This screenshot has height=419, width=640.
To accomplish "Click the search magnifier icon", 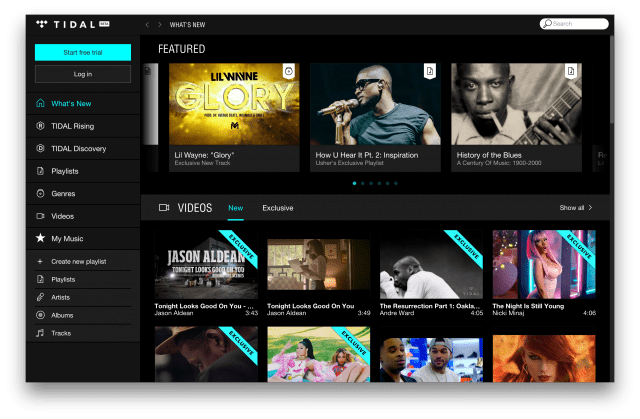I will 547,23.
